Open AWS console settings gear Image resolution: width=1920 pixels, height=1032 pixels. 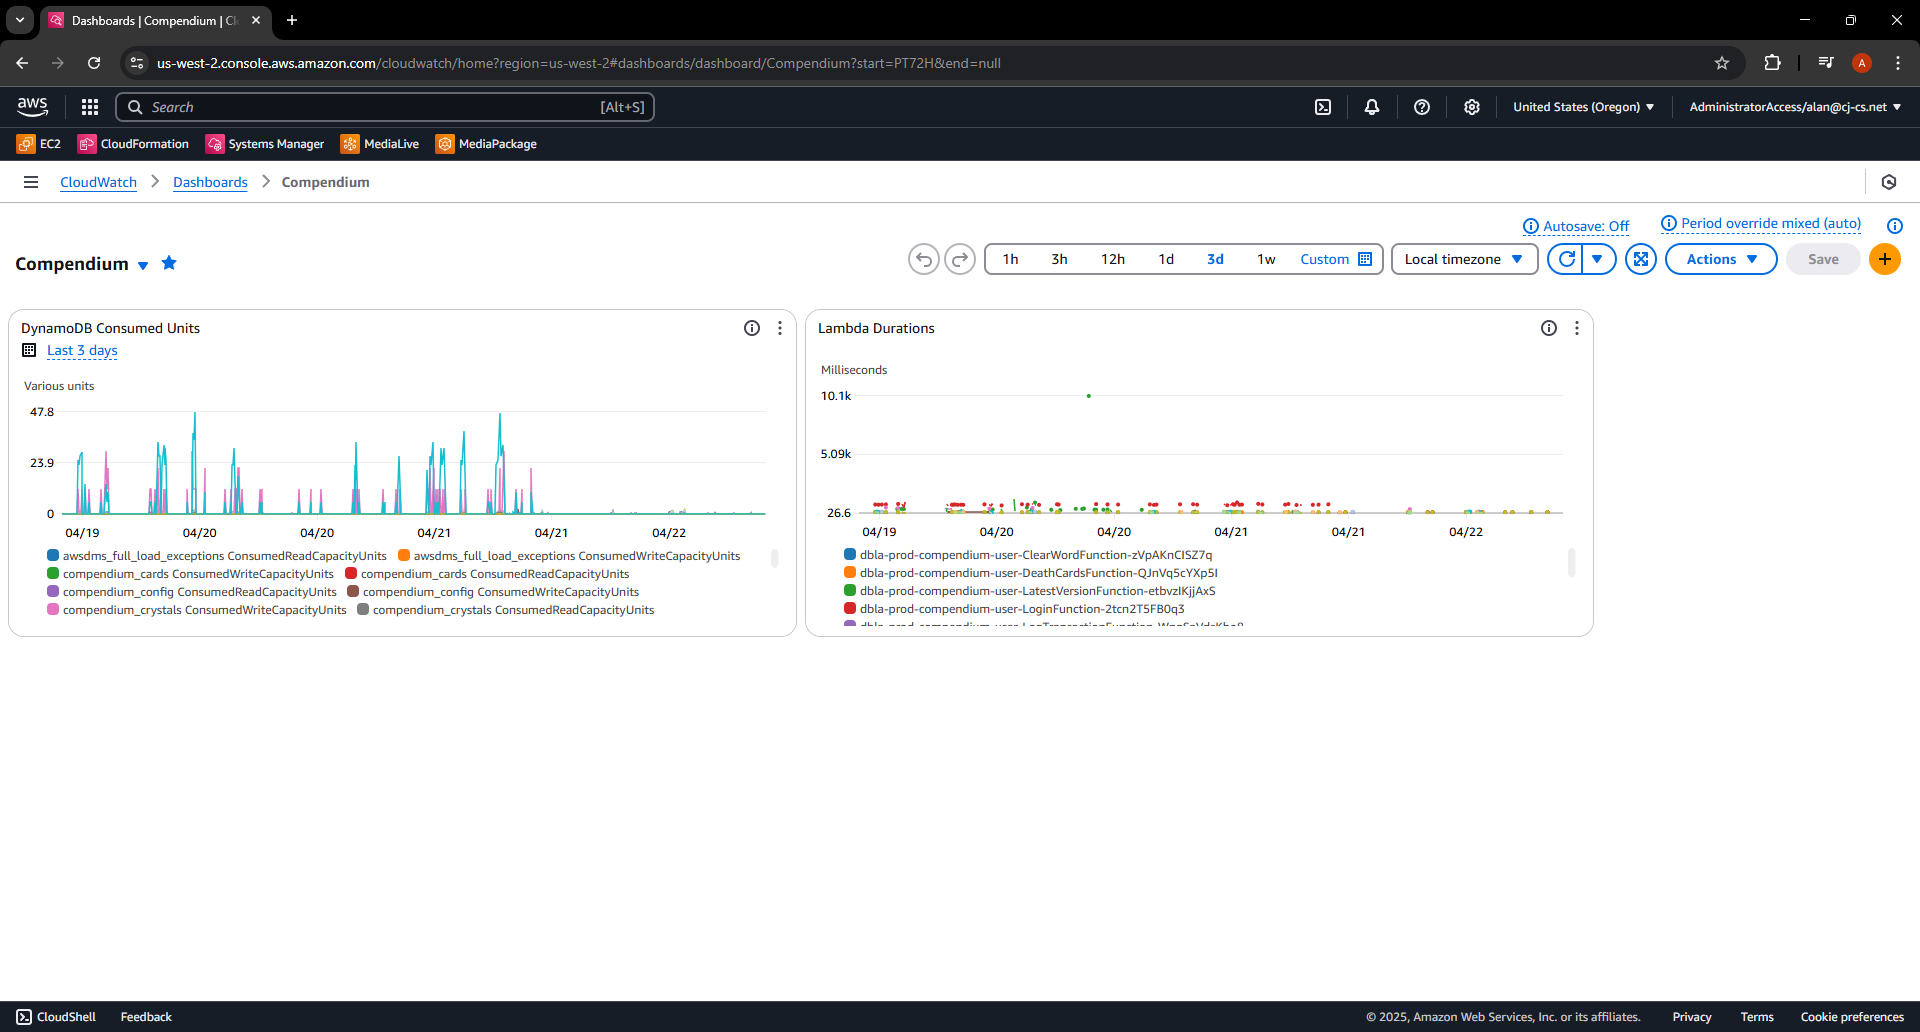tap(1472, 107)
